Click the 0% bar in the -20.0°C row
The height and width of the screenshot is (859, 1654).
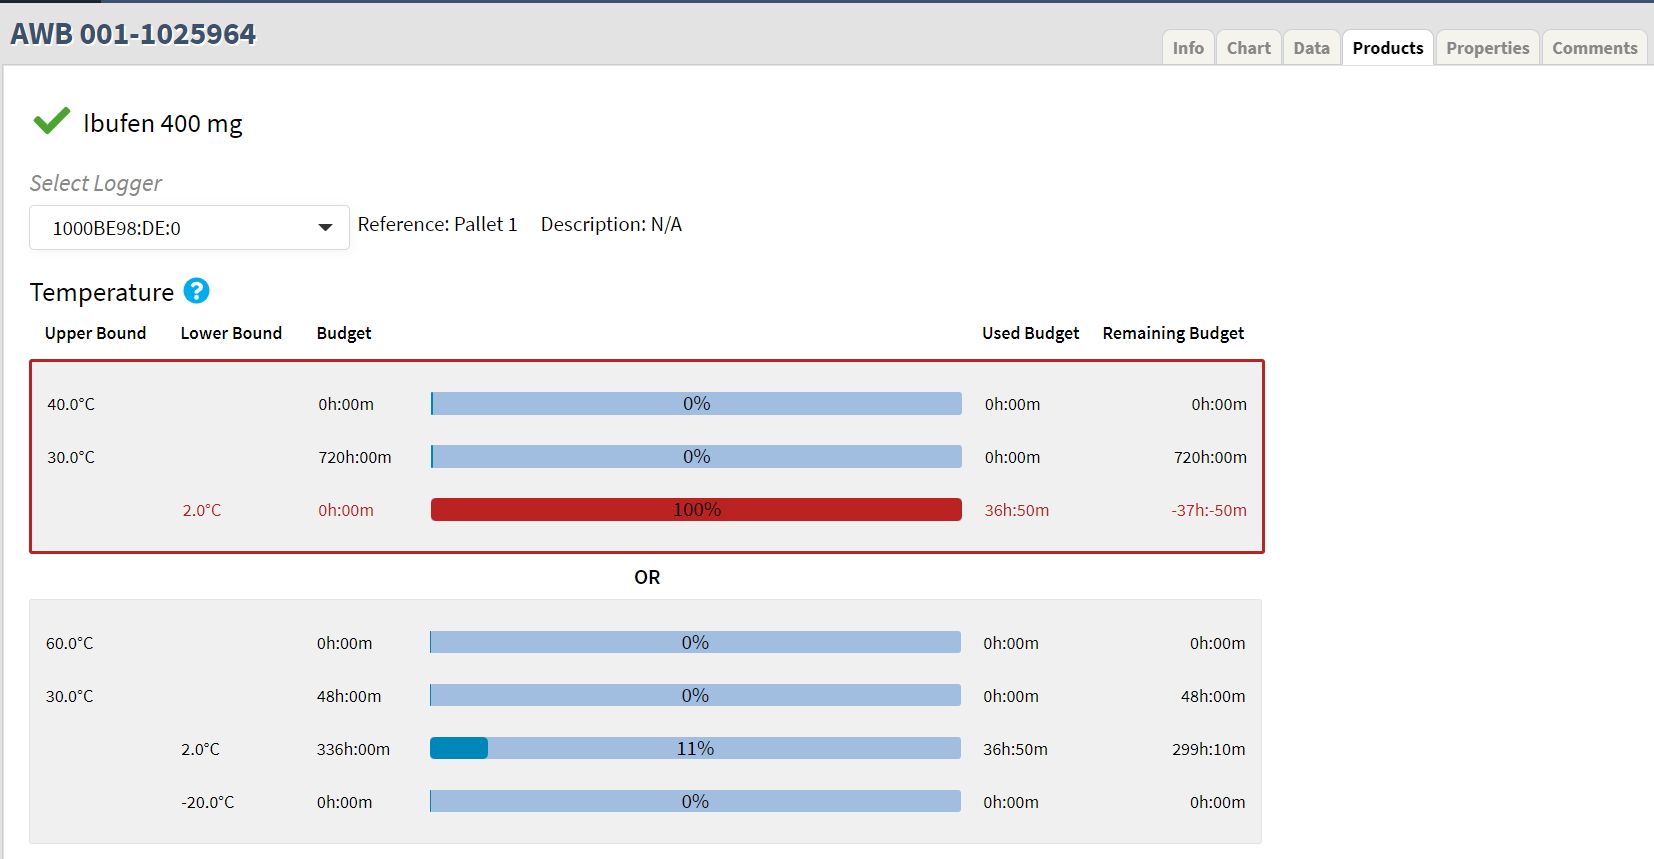[x=695, y=801]
